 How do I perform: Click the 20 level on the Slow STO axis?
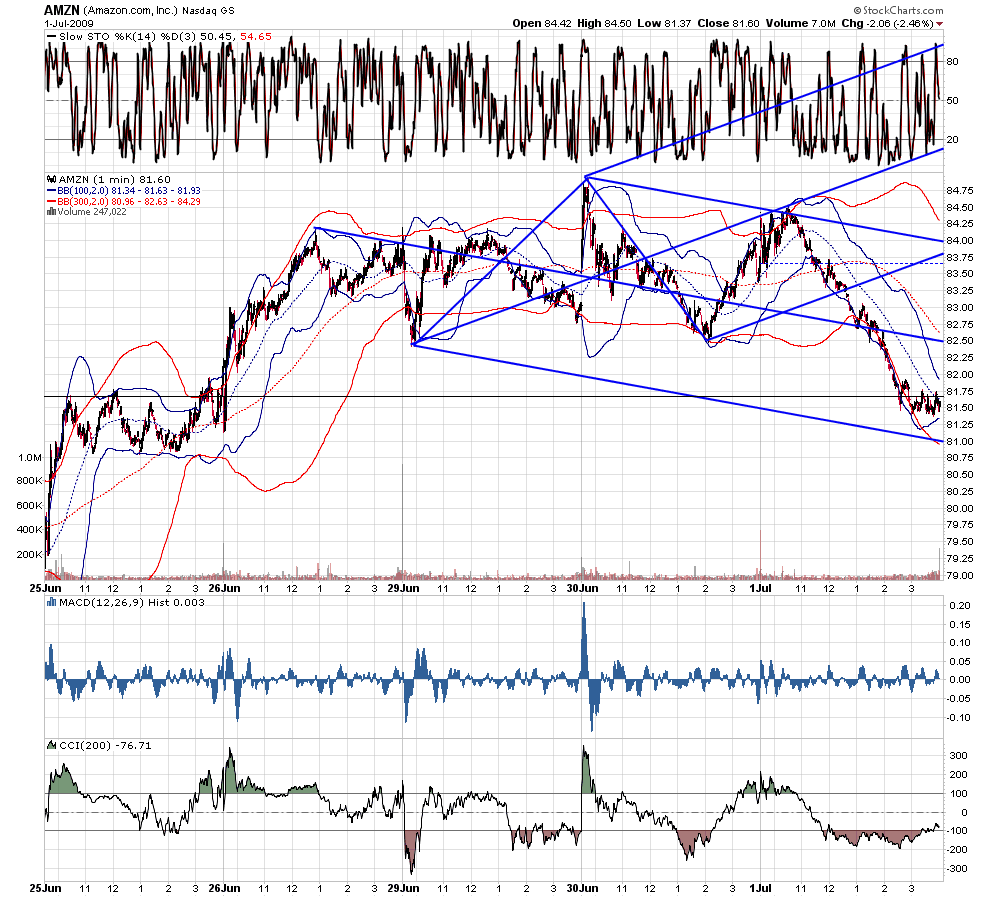(x=952, y=140)
